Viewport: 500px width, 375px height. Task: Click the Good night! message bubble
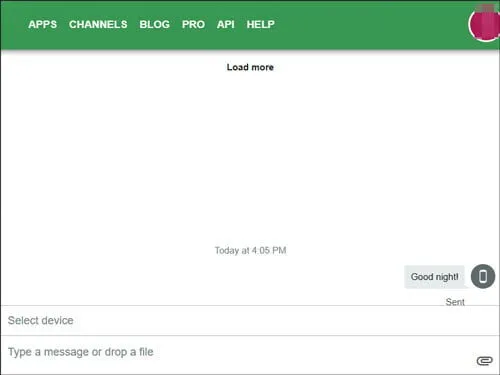click(x=434, y=277)
